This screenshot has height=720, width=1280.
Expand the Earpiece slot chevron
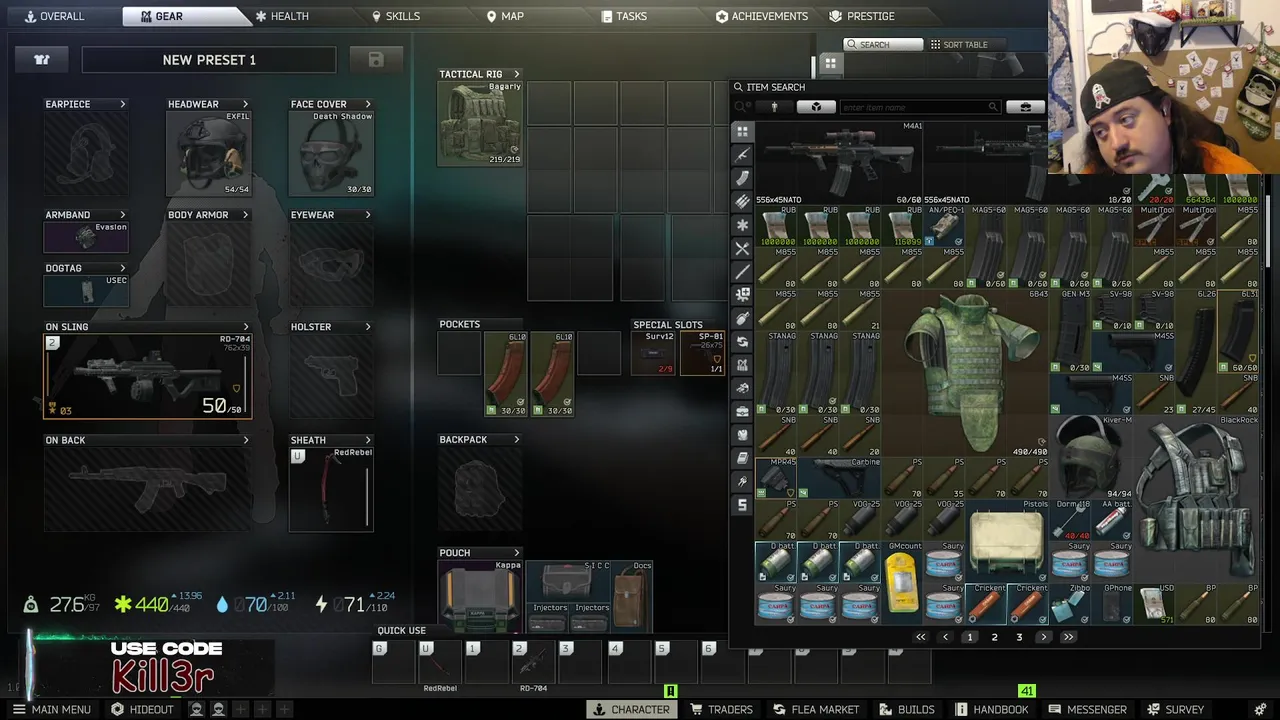[x=123, y=104]
